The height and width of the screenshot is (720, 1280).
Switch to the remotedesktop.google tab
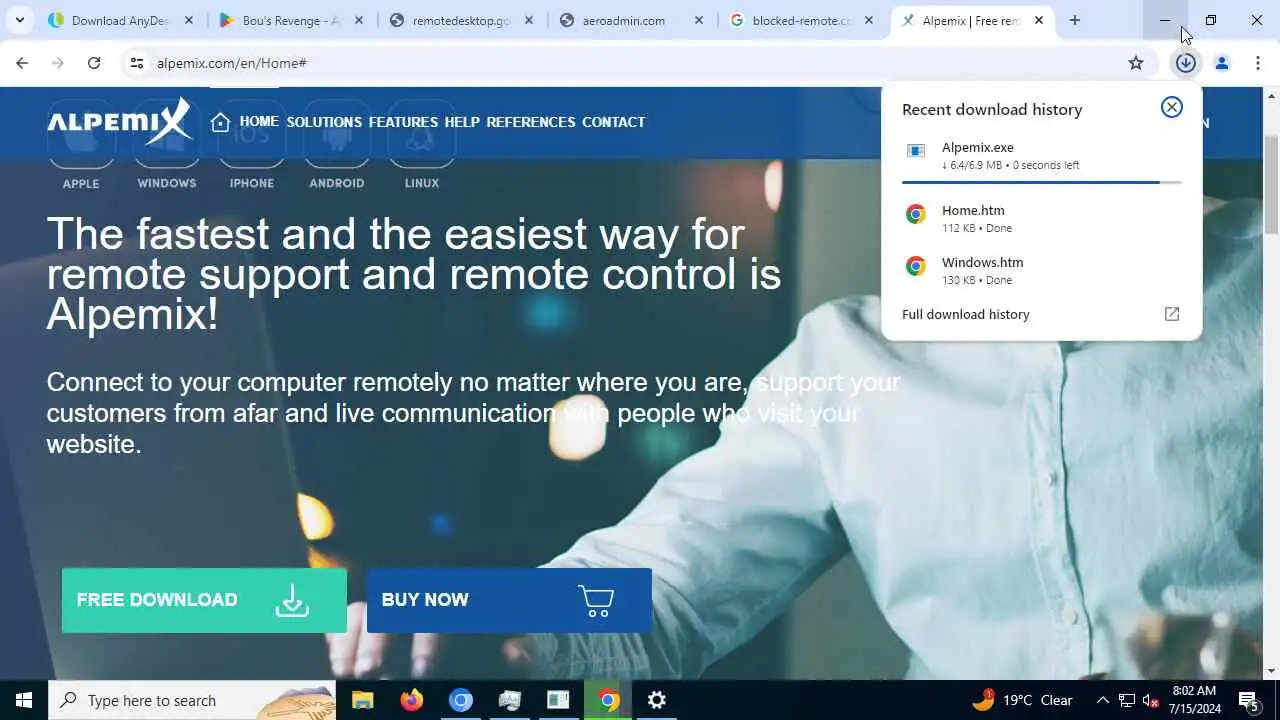click(462, 20)
